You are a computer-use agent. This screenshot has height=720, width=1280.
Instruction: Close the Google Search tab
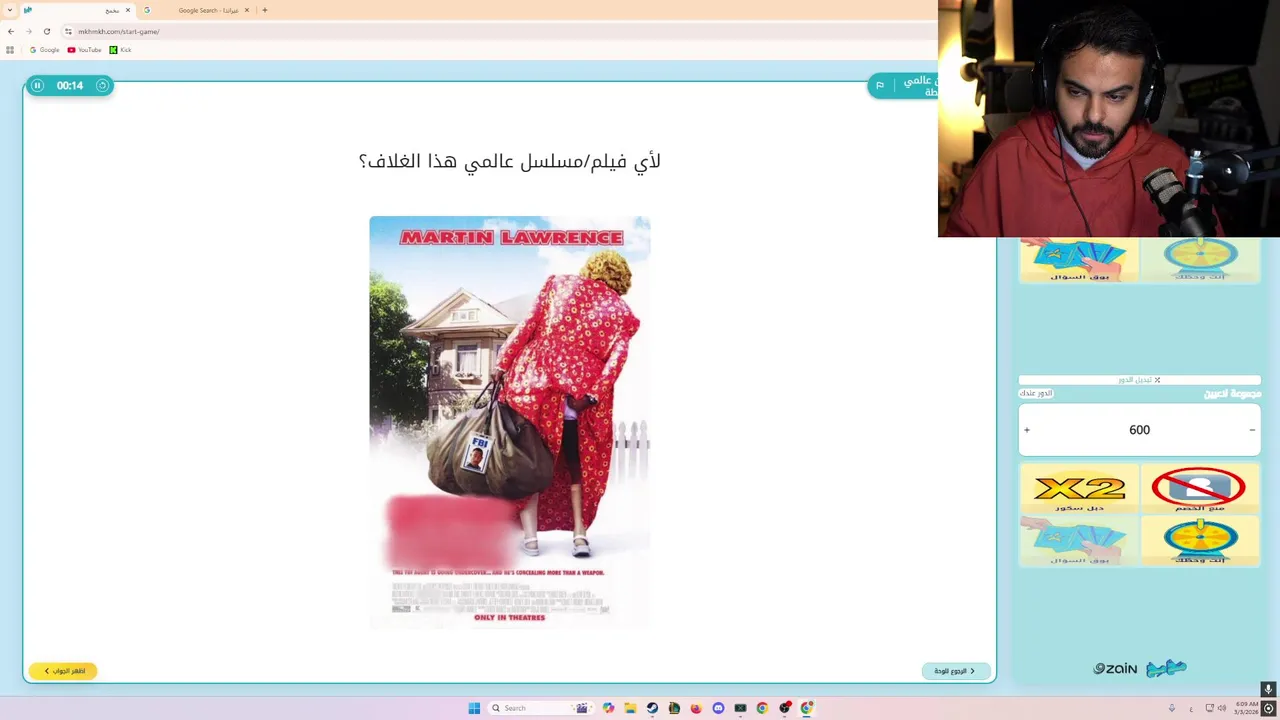click(248, 10)
